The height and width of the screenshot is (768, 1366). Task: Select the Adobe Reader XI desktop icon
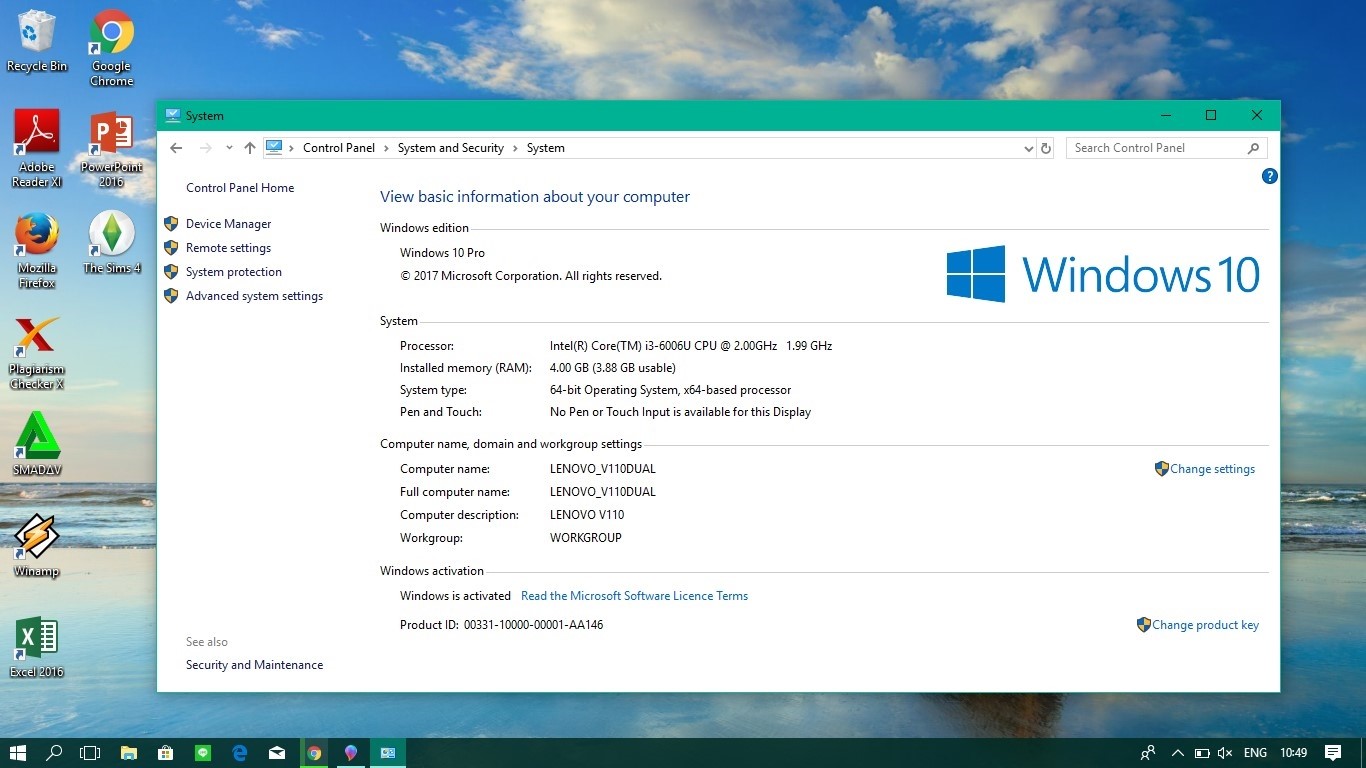pyautogui.click(x=37, y=149)
